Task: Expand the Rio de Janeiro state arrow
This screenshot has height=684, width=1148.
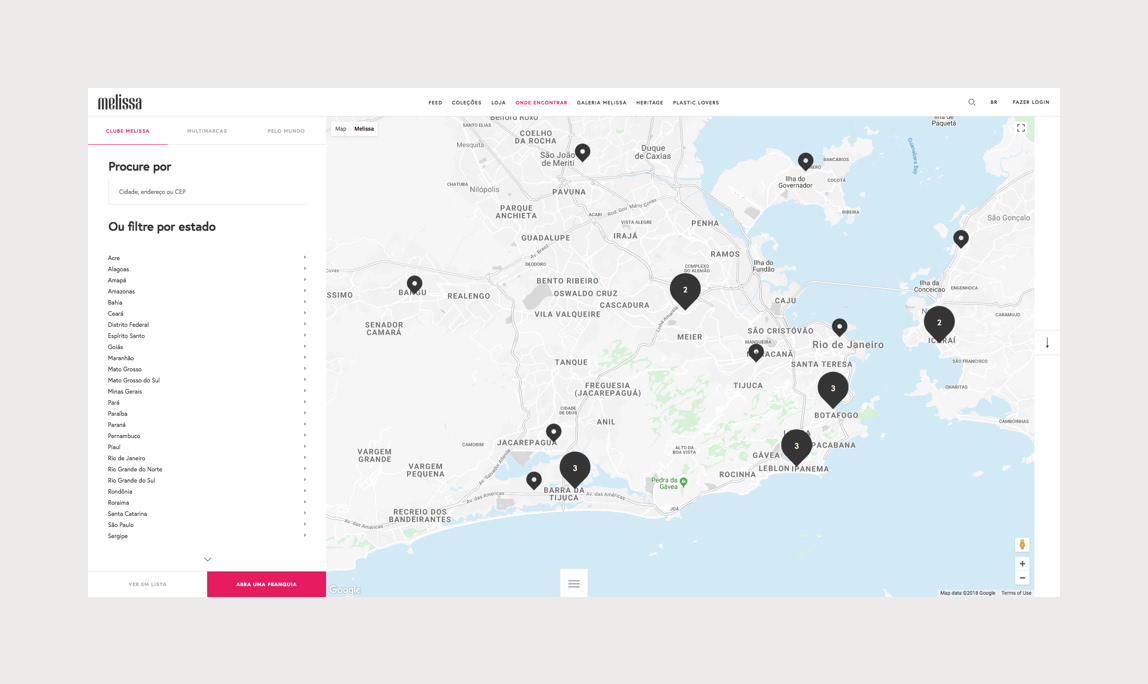Action: 305,458
